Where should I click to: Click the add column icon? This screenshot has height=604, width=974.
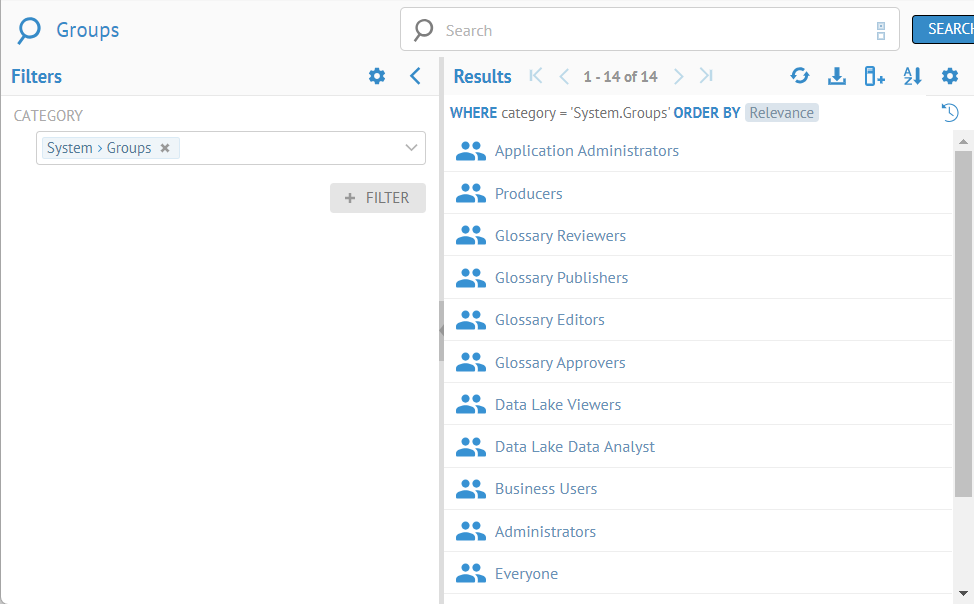pos(875,76)
